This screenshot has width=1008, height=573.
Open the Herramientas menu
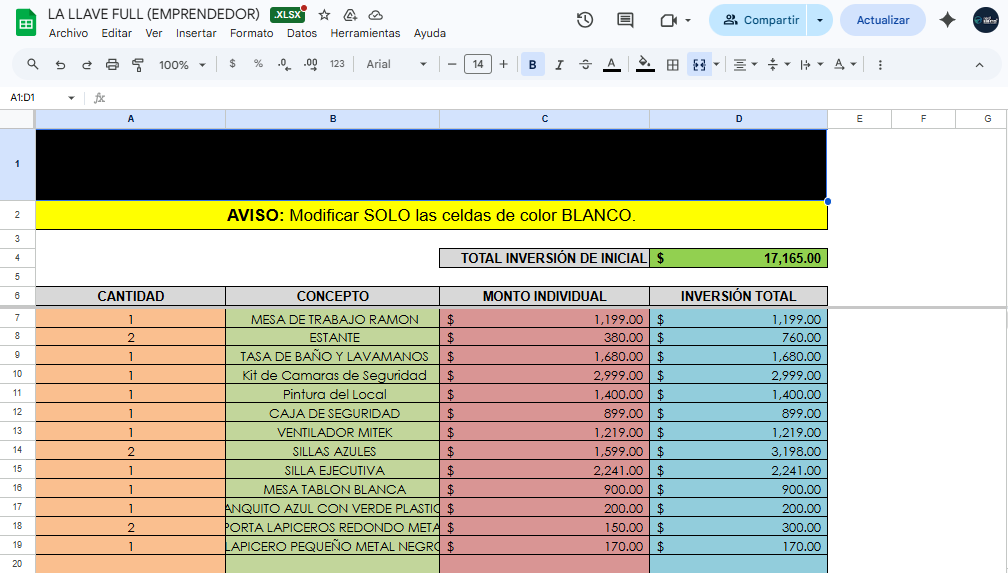pyautogui.click(x=365, y=33)
